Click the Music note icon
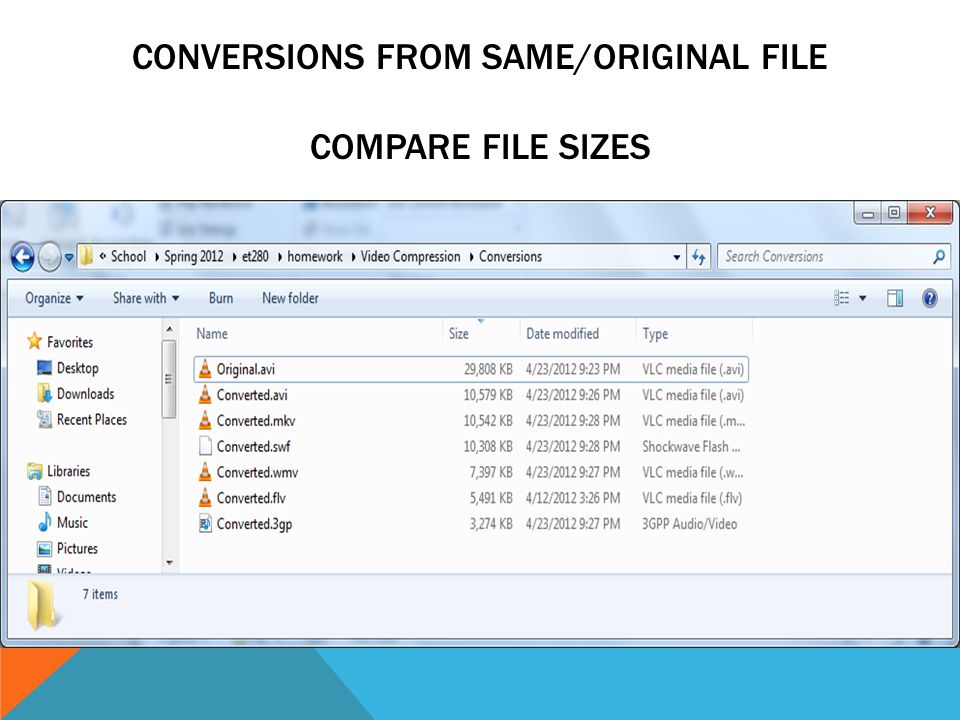The width and height of the screenshot is (960, 720). (44, 522)
